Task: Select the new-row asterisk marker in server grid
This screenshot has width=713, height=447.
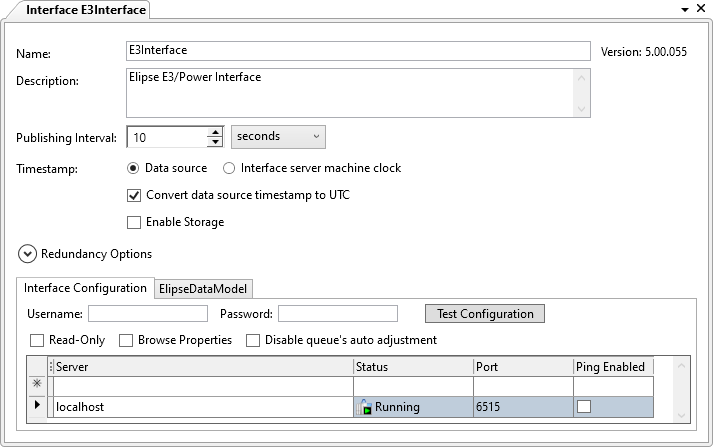Action: point(37,383)
